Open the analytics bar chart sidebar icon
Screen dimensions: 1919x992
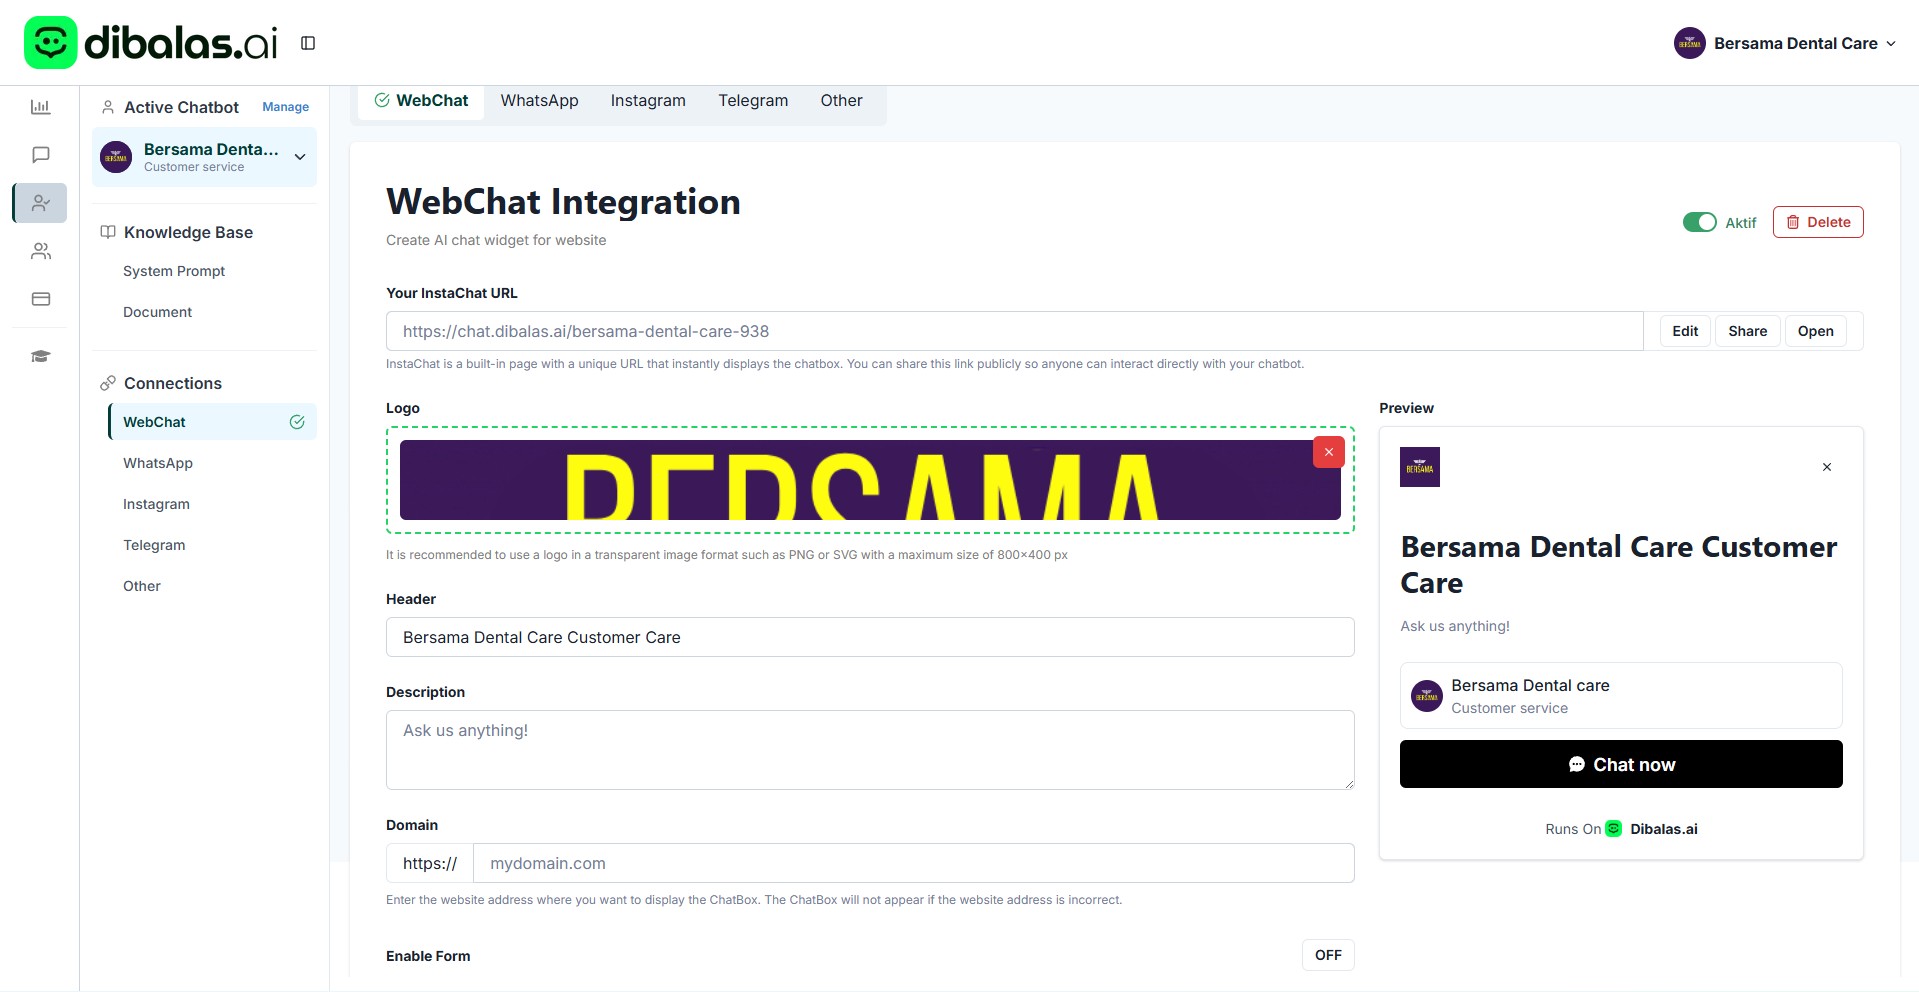tap(40, 107)
